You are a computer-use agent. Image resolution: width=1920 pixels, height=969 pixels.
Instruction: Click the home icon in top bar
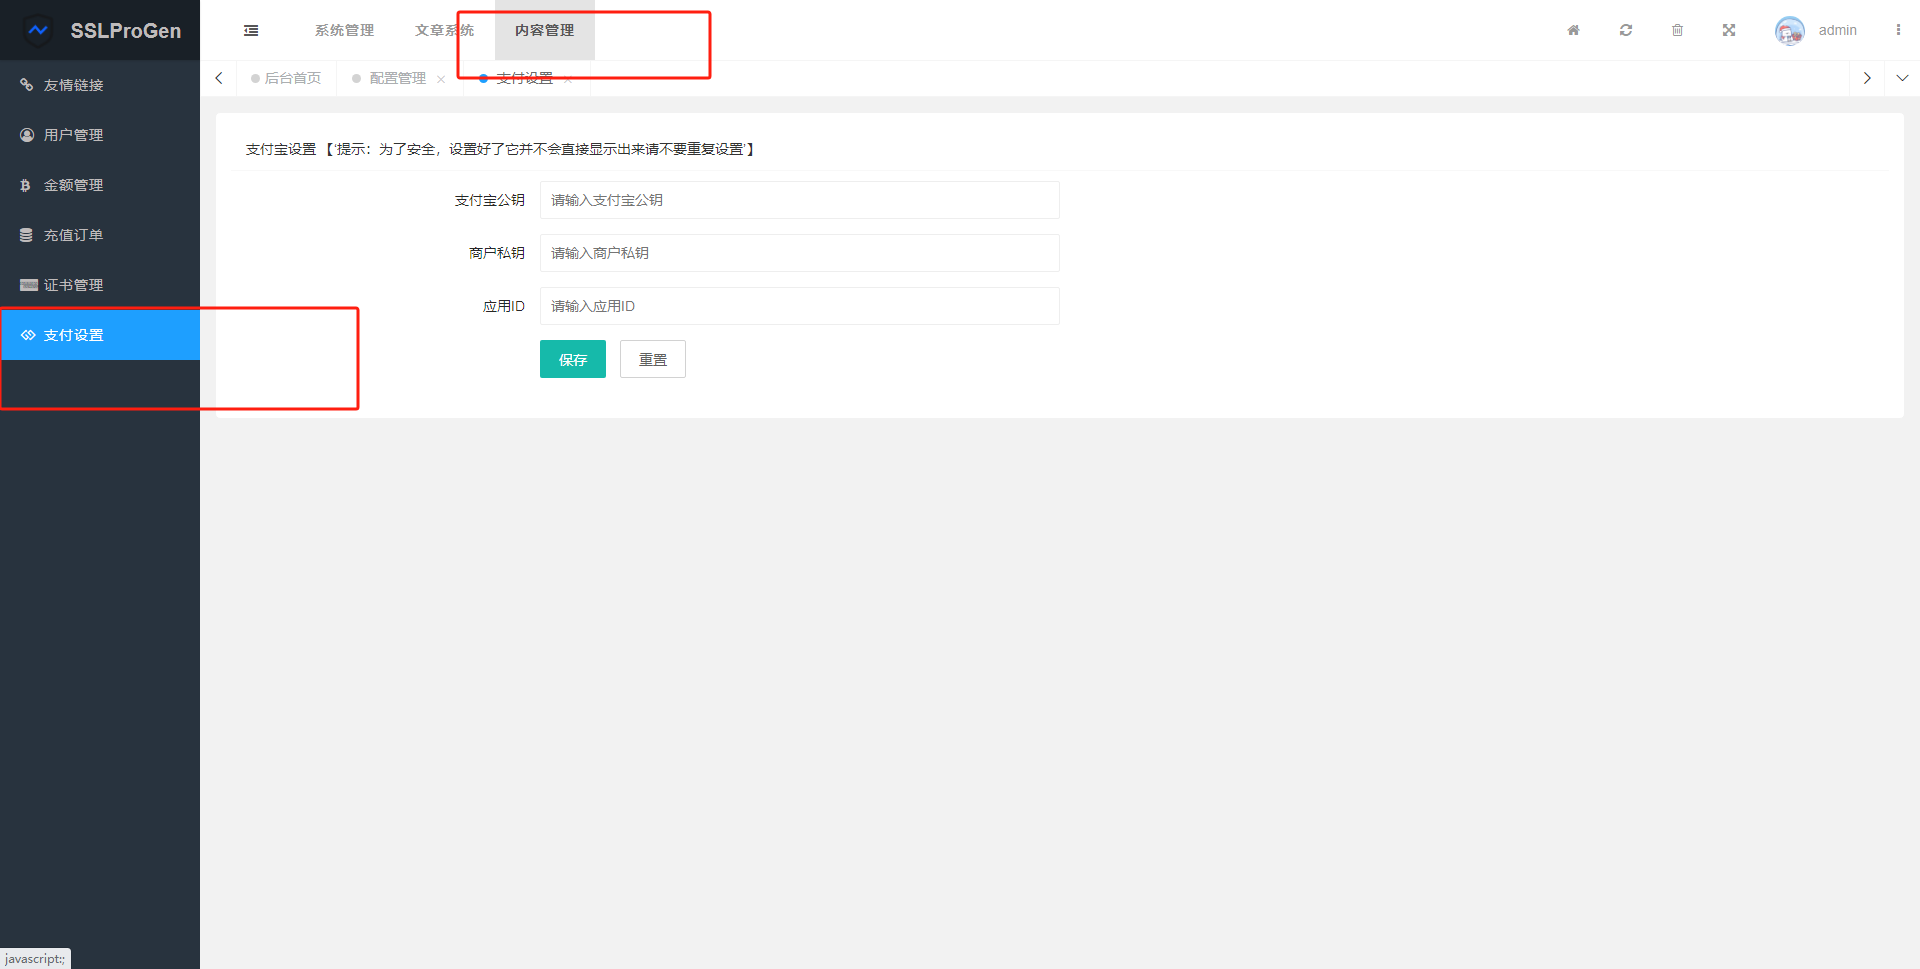coord(1573,31)
